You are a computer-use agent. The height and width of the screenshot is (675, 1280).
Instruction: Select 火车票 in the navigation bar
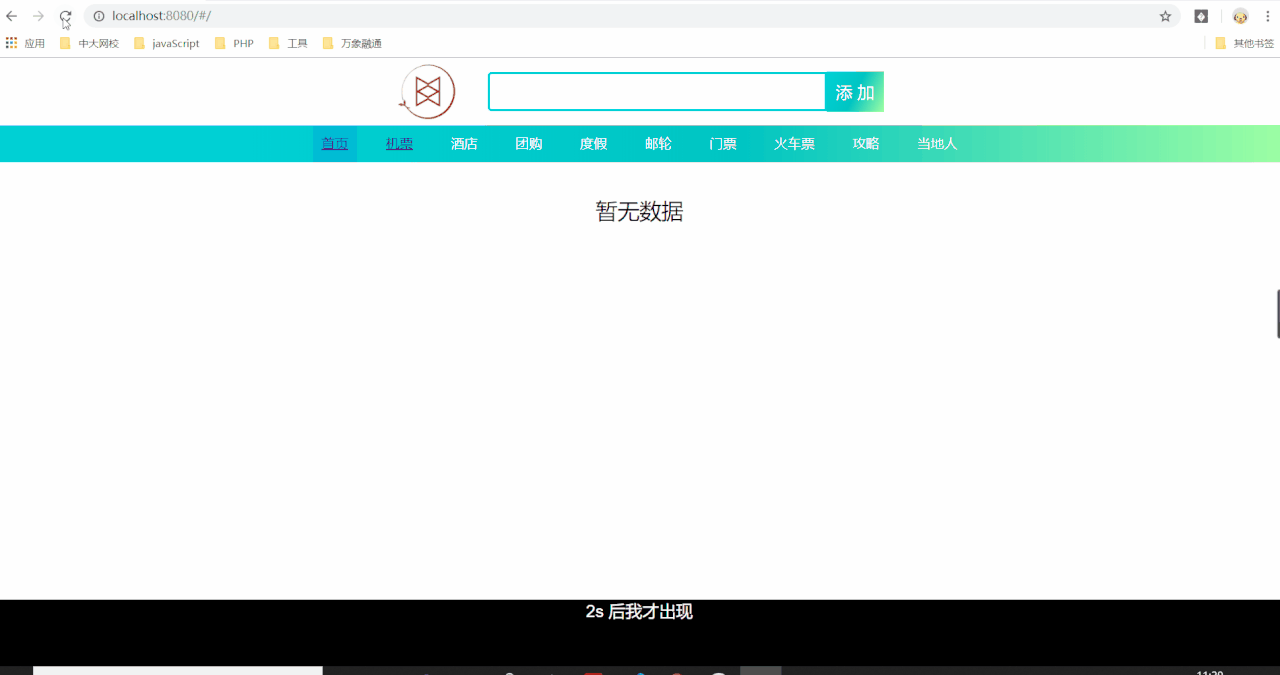[x=793, y=143]
